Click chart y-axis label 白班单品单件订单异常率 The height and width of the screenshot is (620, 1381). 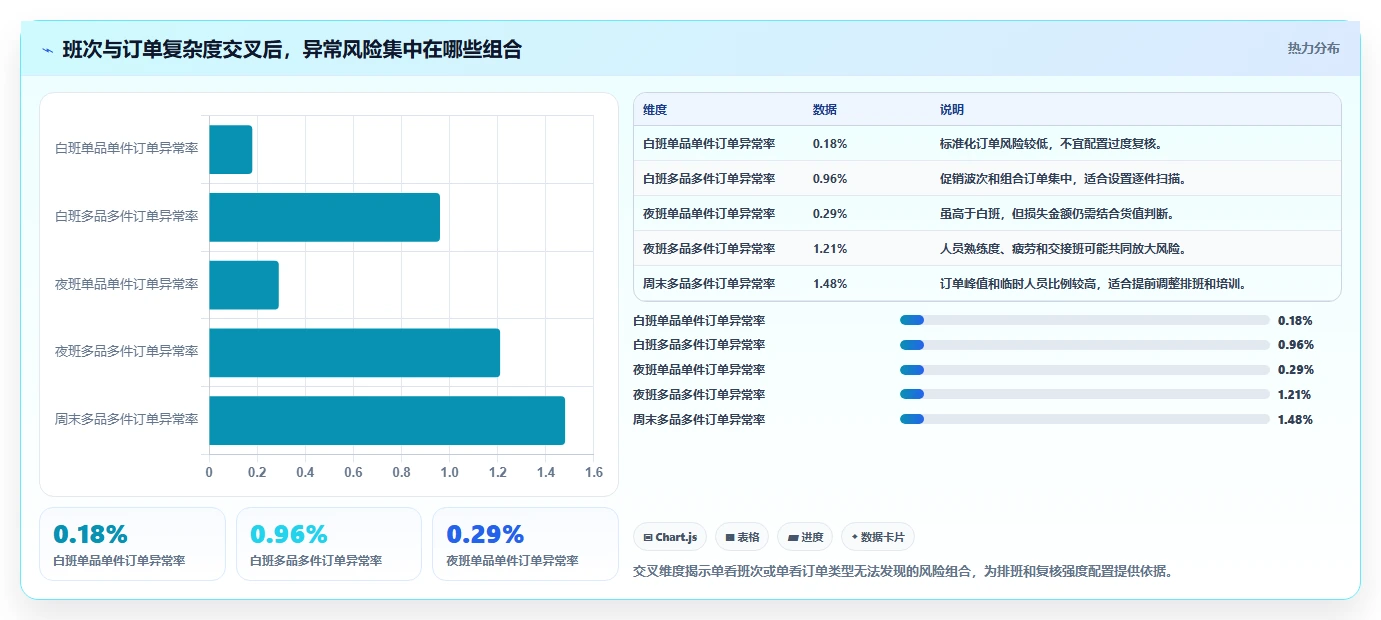pyautogui.click(x=126, y=149)
